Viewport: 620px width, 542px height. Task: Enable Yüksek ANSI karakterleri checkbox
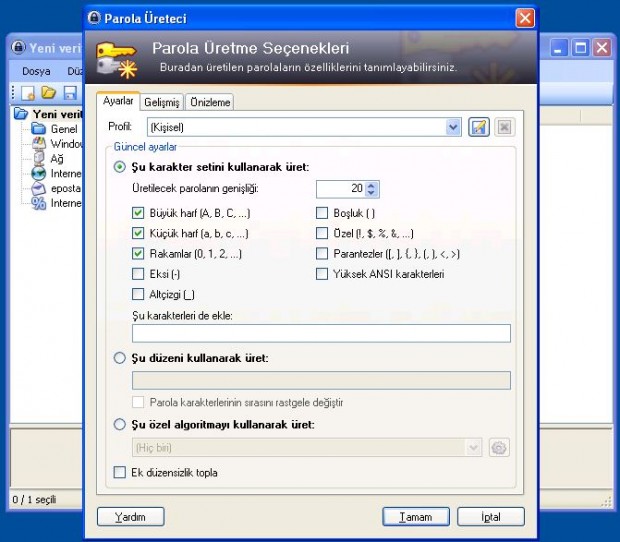coord(322,274)
